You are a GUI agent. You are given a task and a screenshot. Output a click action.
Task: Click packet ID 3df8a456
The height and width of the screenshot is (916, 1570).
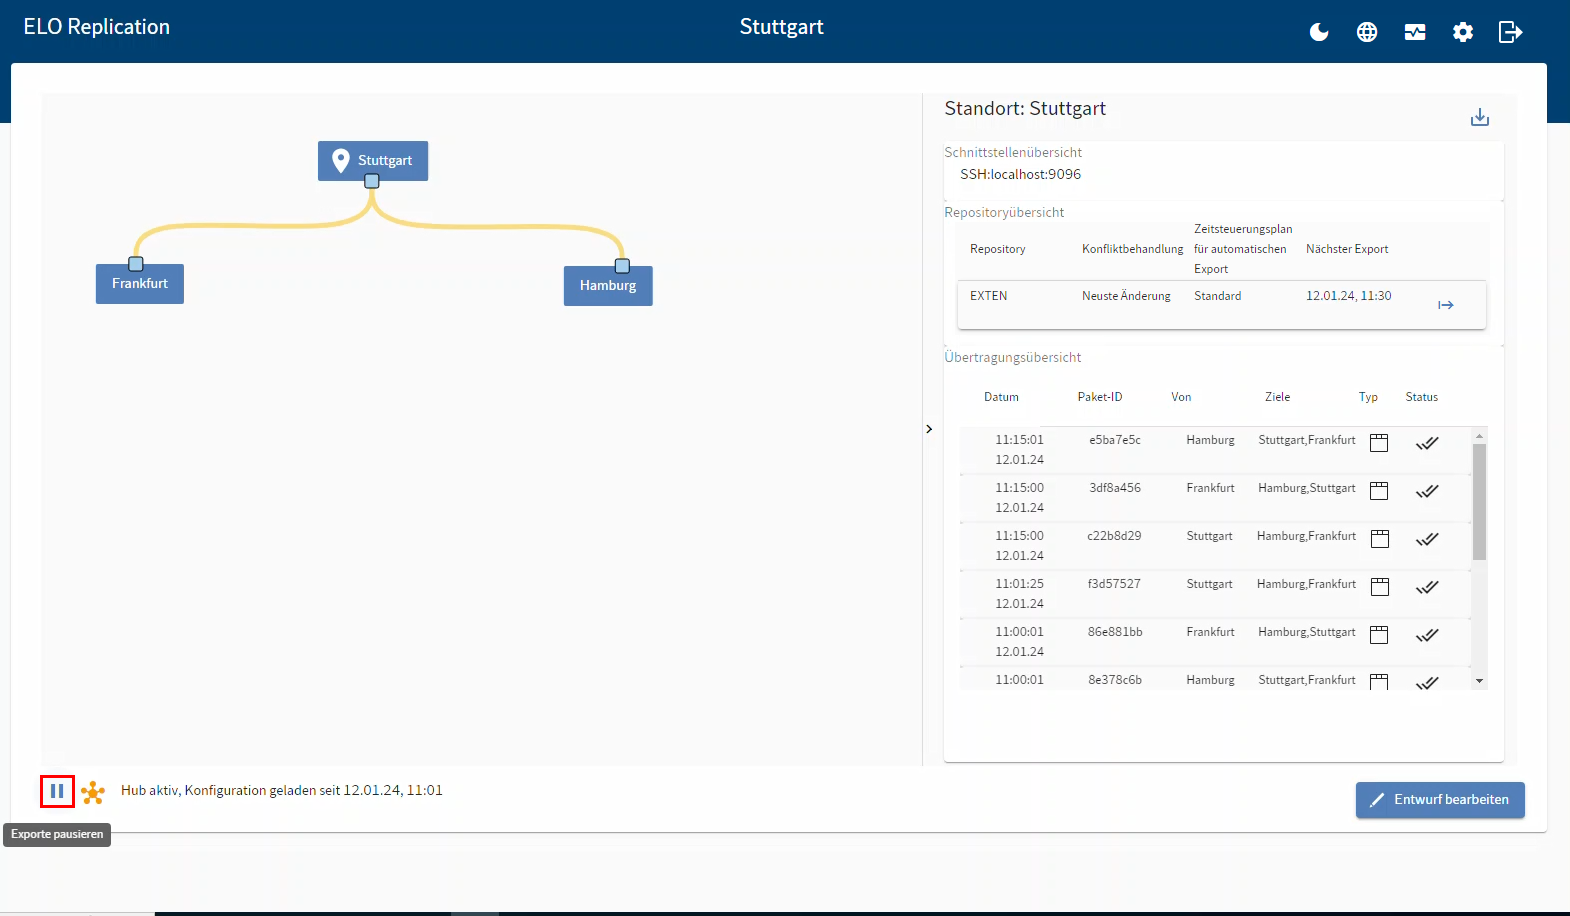(x=1115, y=488)
